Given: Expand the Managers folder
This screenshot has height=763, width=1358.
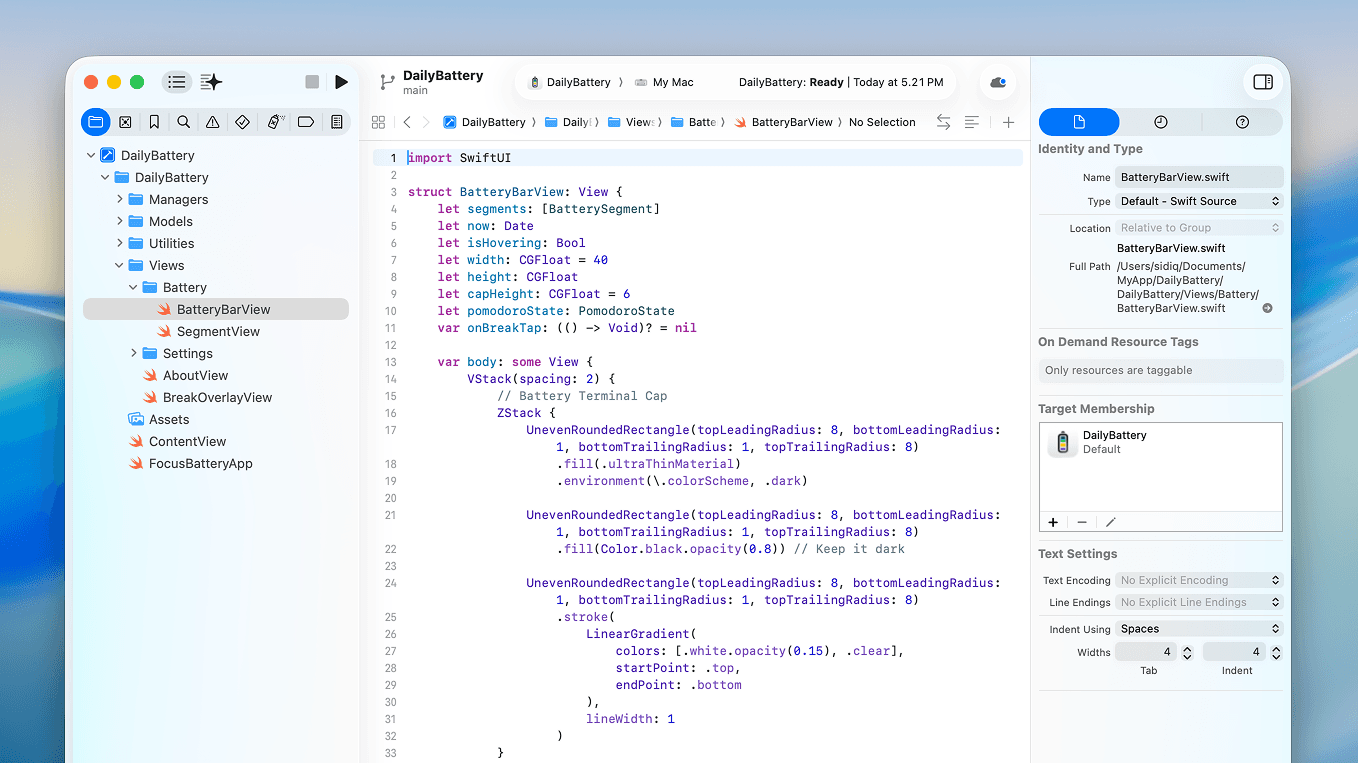Looking at the screenshot, I should point(120,199).
